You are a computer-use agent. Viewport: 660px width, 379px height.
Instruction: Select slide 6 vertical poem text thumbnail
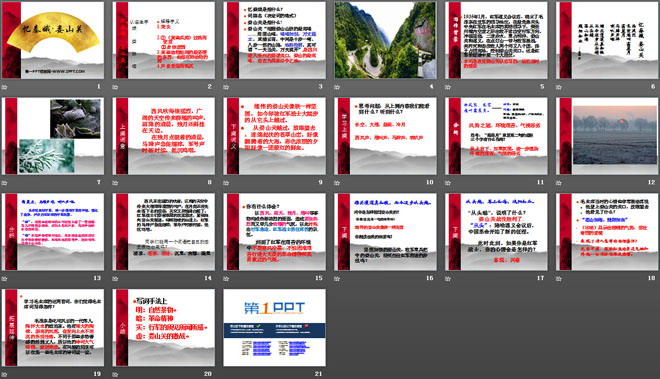607,40
